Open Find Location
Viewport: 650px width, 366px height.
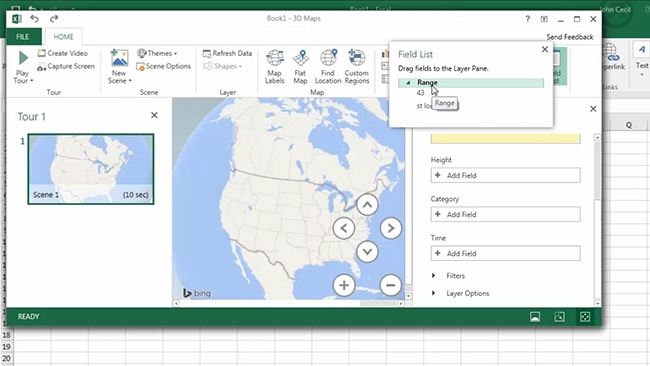coord(328,67)
